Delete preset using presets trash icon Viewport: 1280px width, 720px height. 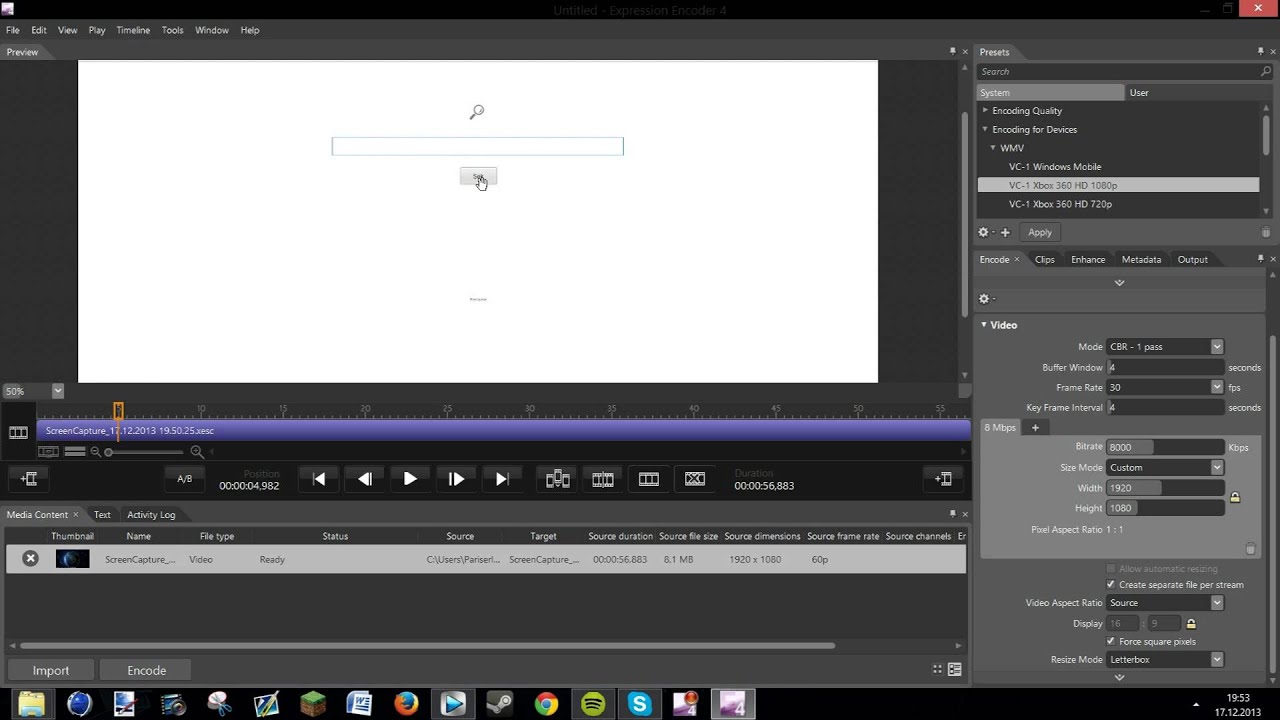[1265, 232]
